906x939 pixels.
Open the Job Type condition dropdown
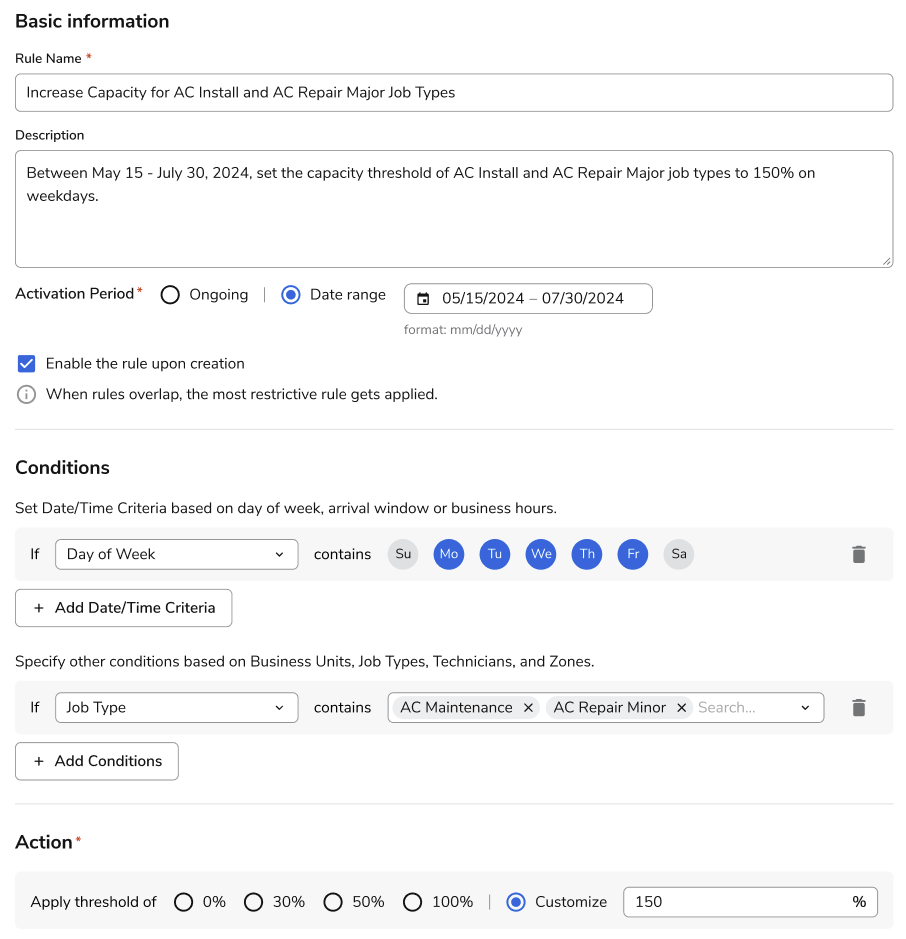click(x=176, y=707)
